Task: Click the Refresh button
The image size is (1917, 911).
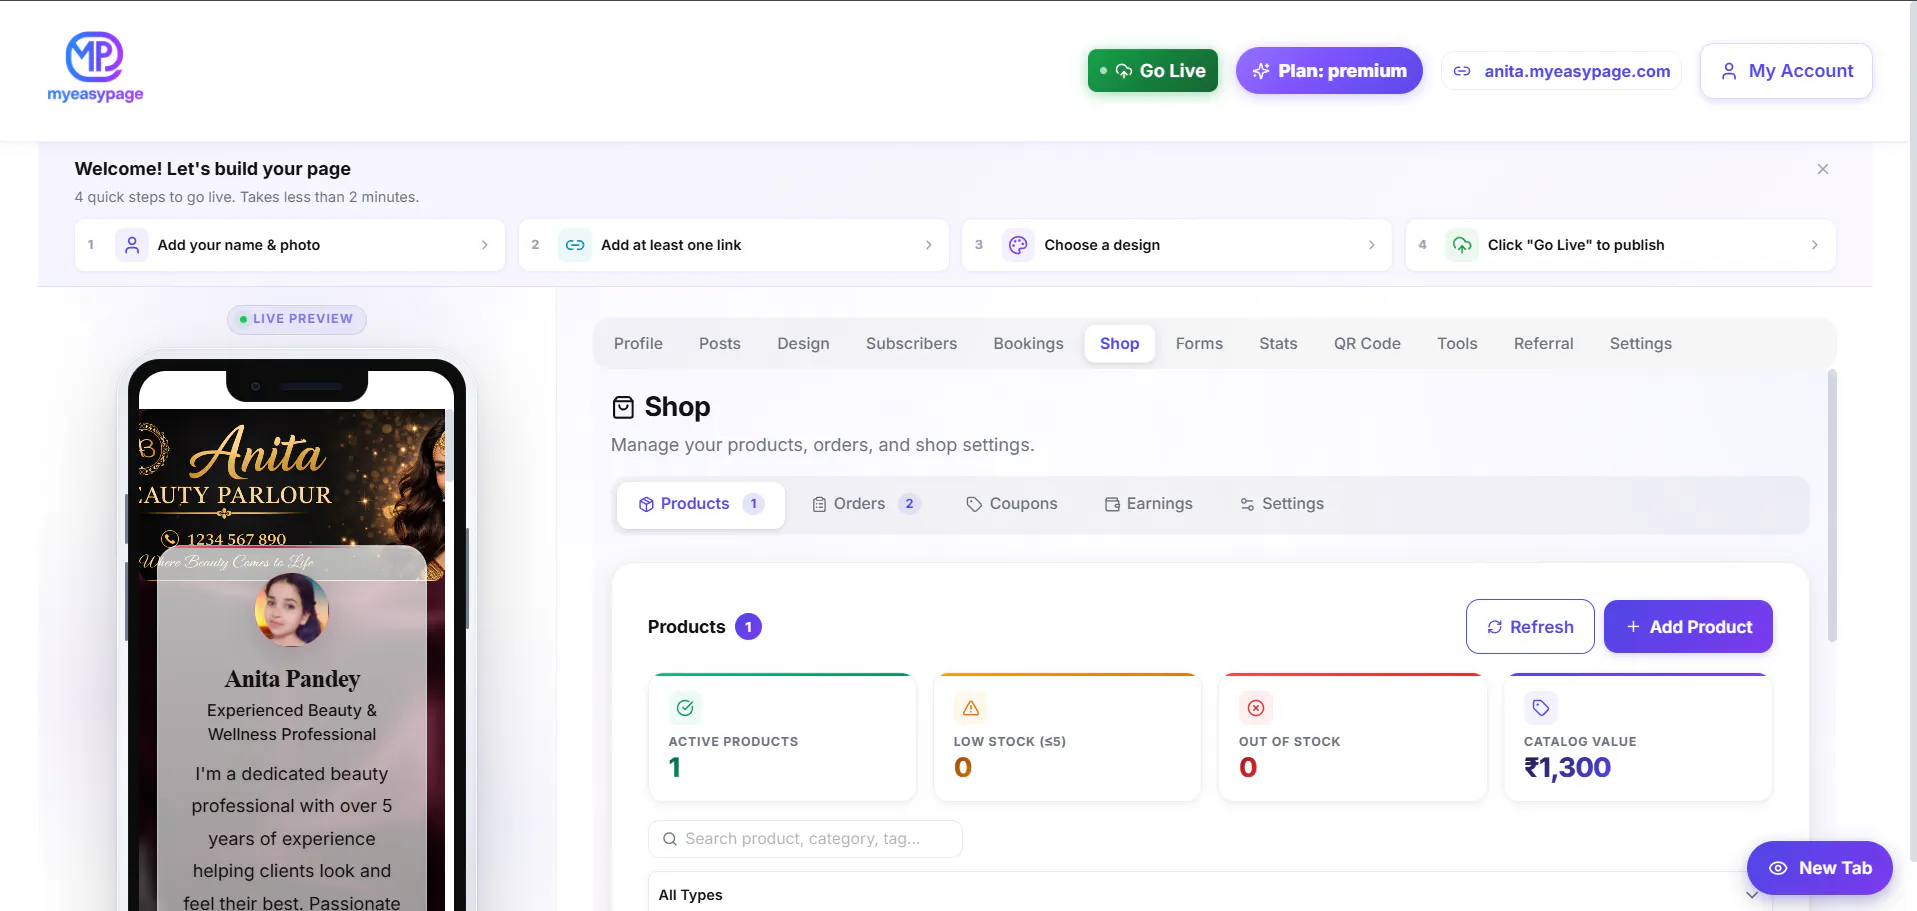Action: 1530,627
